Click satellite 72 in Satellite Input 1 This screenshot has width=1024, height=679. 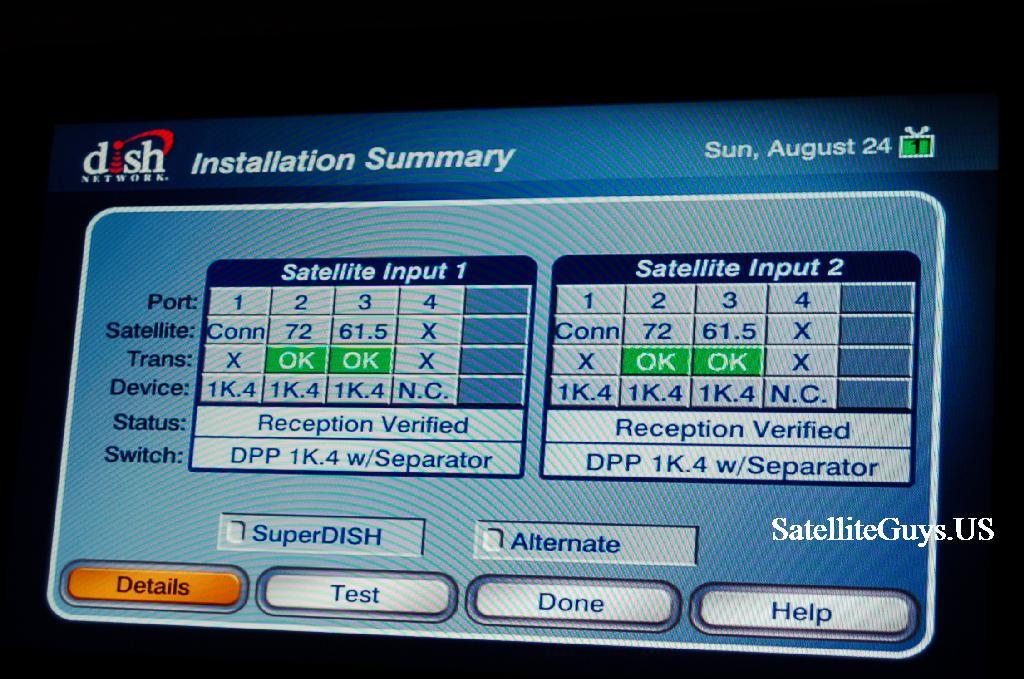pyautogui.click(x=299, y=332)
